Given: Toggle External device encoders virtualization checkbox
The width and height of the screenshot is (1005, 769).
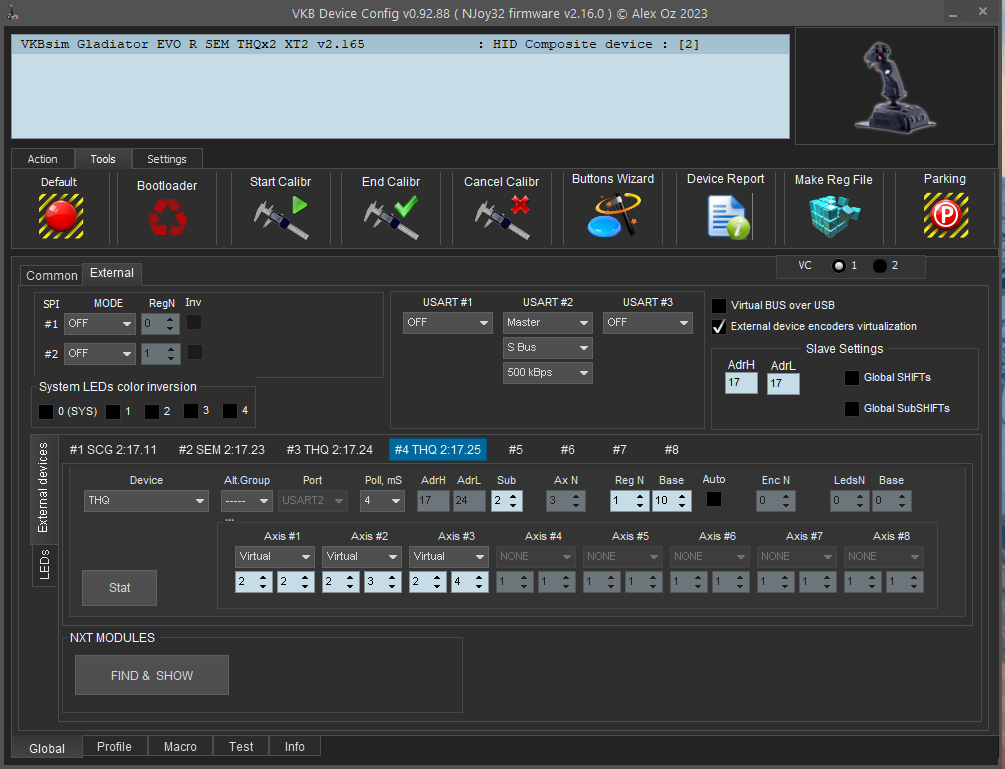Looking at the screenshot, I should point(719,326).
